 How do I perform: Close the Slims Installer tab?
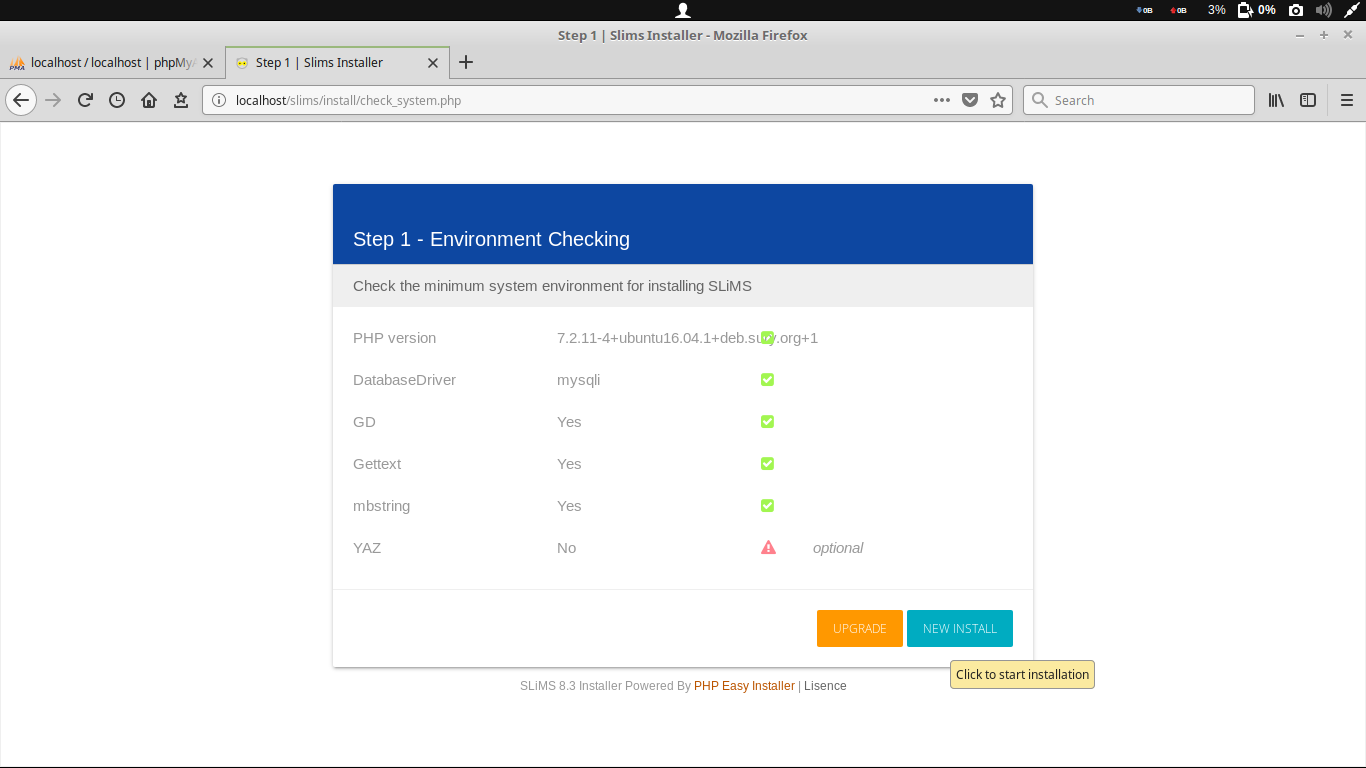click(x=433, y=63)
